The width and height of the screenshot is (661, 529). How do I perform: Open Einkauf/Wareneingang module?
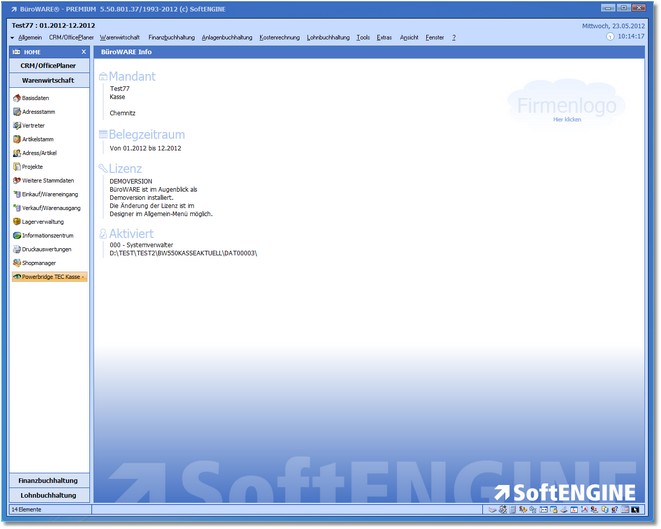[x=50, y=194]
